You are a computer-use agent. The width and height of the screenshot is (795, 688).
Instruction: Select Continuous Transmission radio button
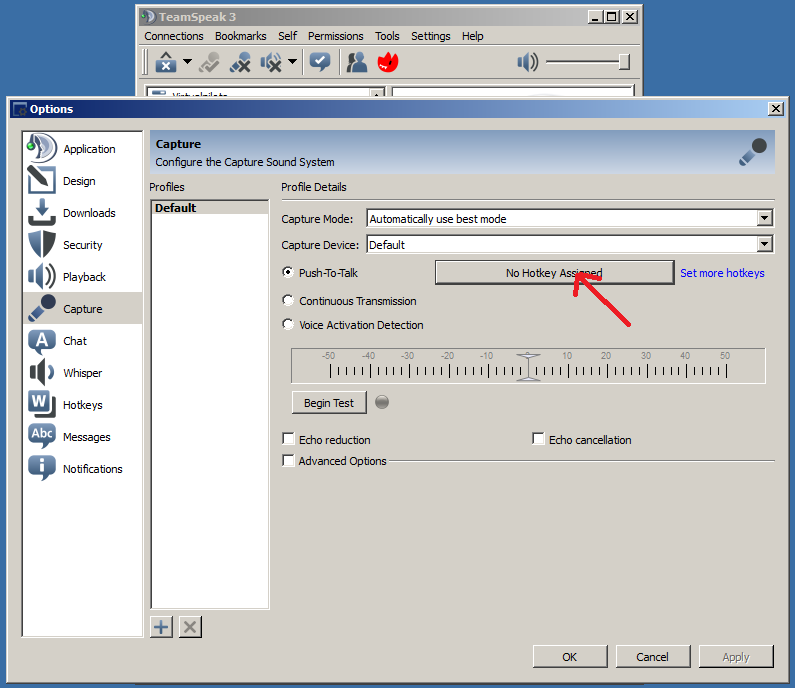(288, 300)
